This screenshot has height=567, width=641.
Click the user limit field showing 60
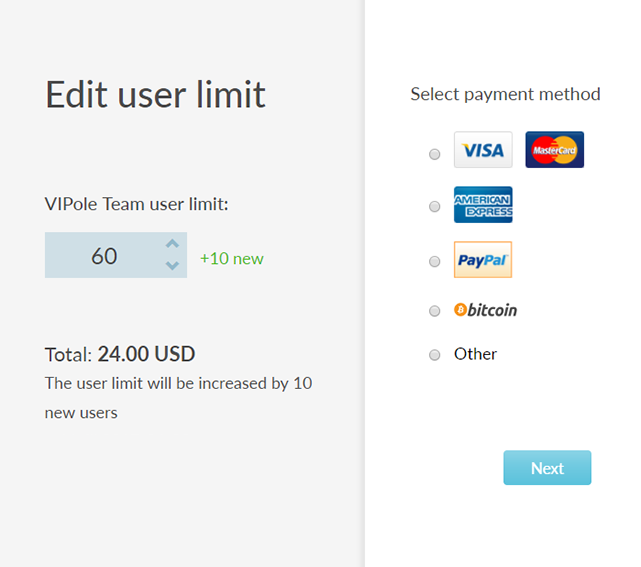[116, 255]
